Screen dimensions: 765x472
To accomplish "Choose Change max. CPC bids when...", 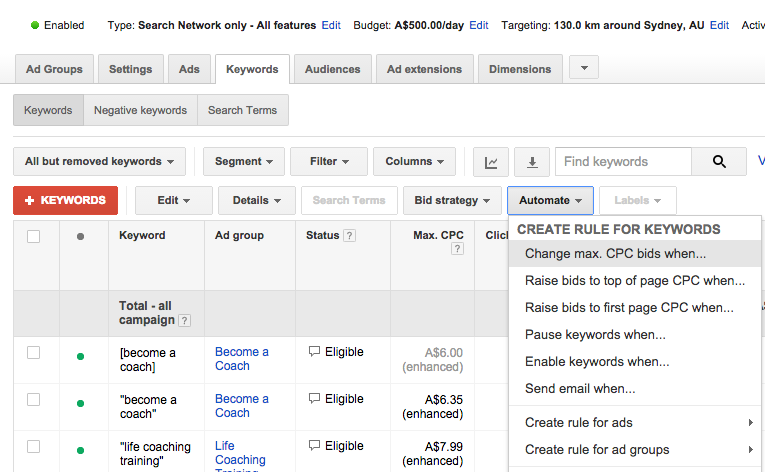I will [x=635, y=253].
